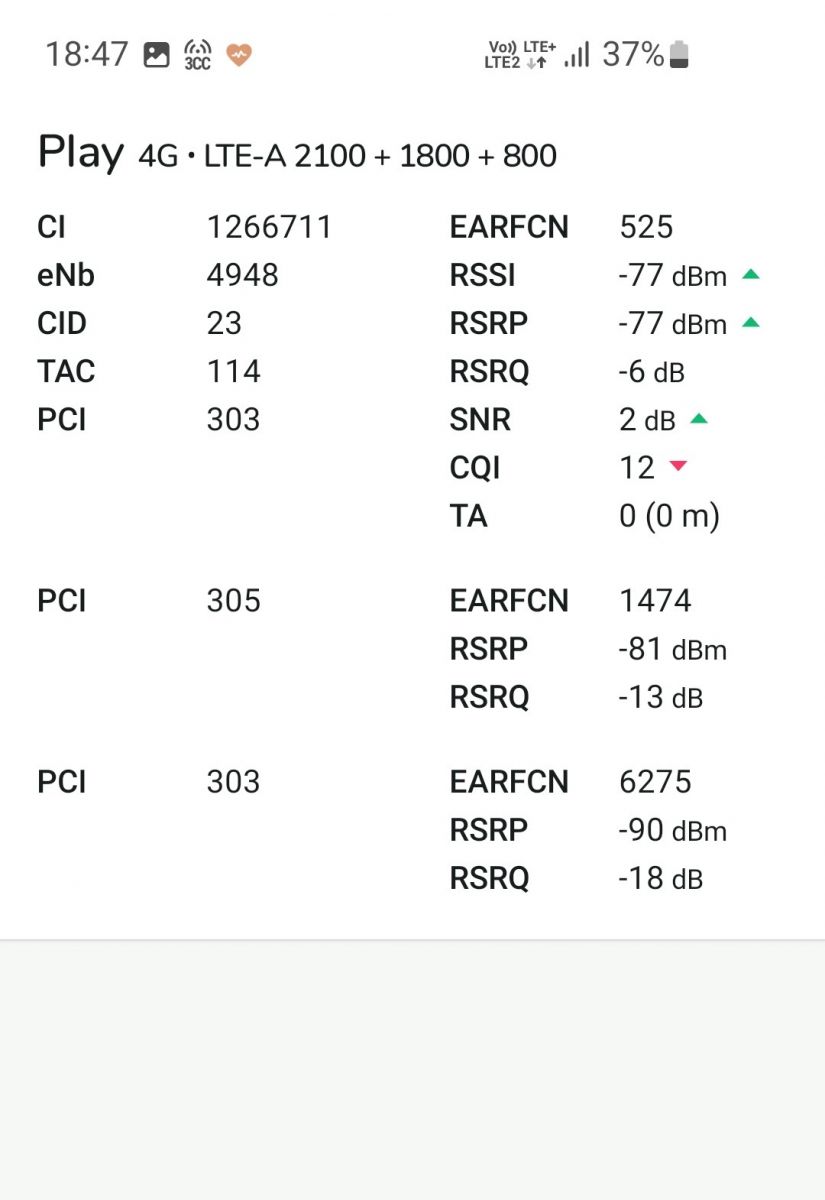
Task: Tap the EARFCN value 525
Action: [x=646, y=227]
